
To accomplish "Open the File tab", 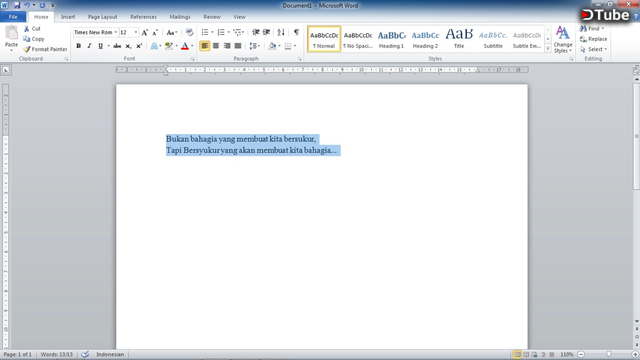I will pos(13,17).
